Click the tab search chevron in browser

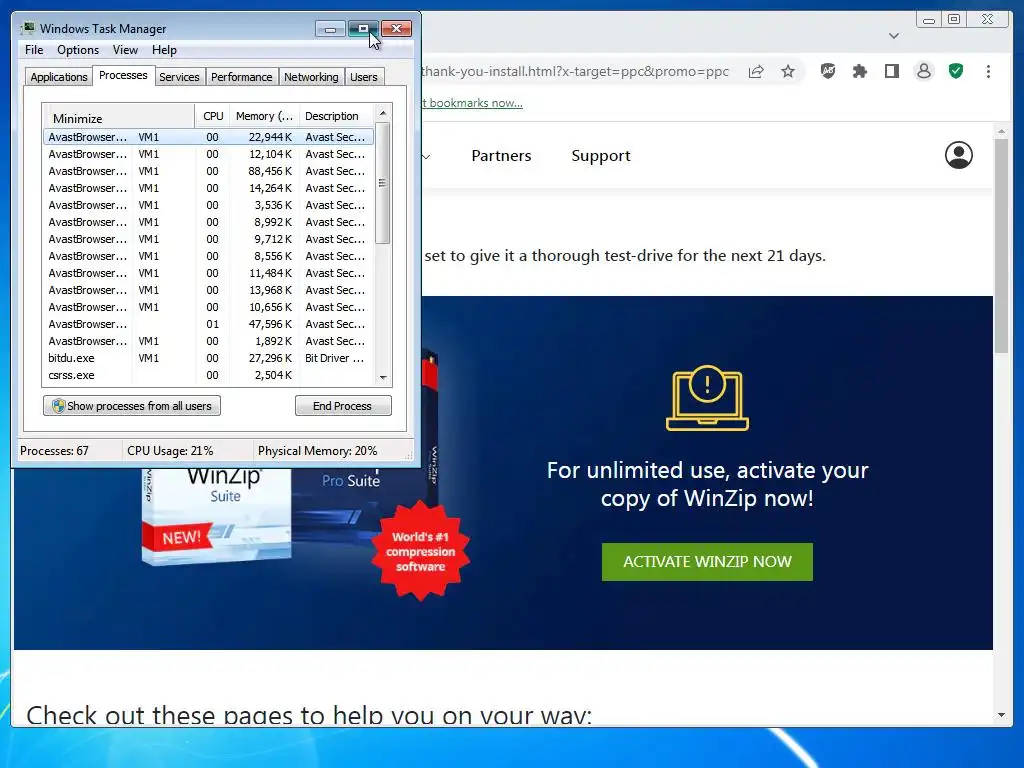tap(894, 36)
